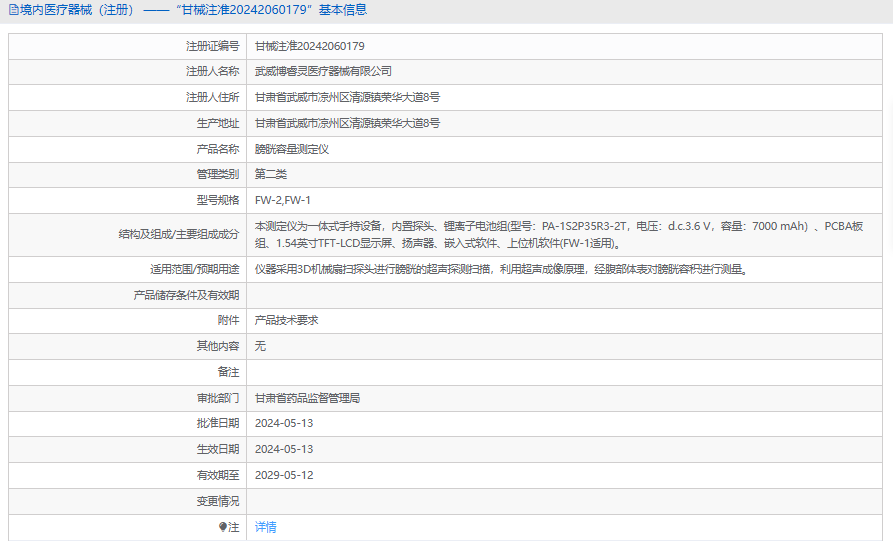The height and width of the screenshot is (541, 893).
Task: Click the 批准日期 row label
Action: click(217, 424)
